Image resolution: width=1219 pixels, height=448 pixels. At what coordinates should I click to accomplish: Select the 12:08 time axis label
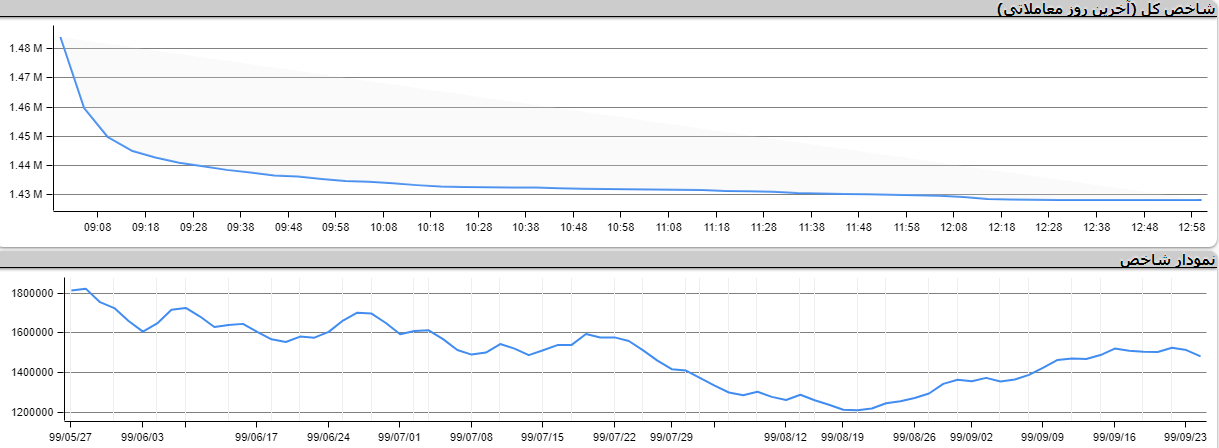click(954, 228)
